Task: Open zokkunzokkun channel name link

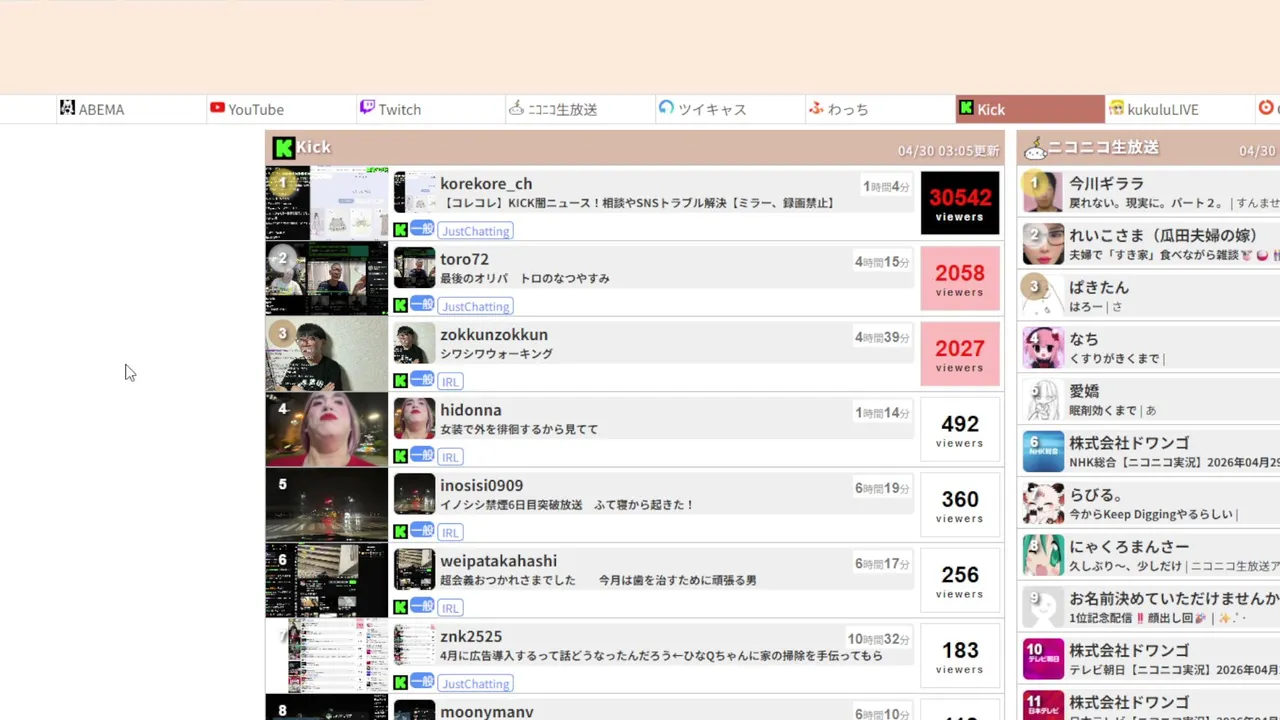Action: 494,335
